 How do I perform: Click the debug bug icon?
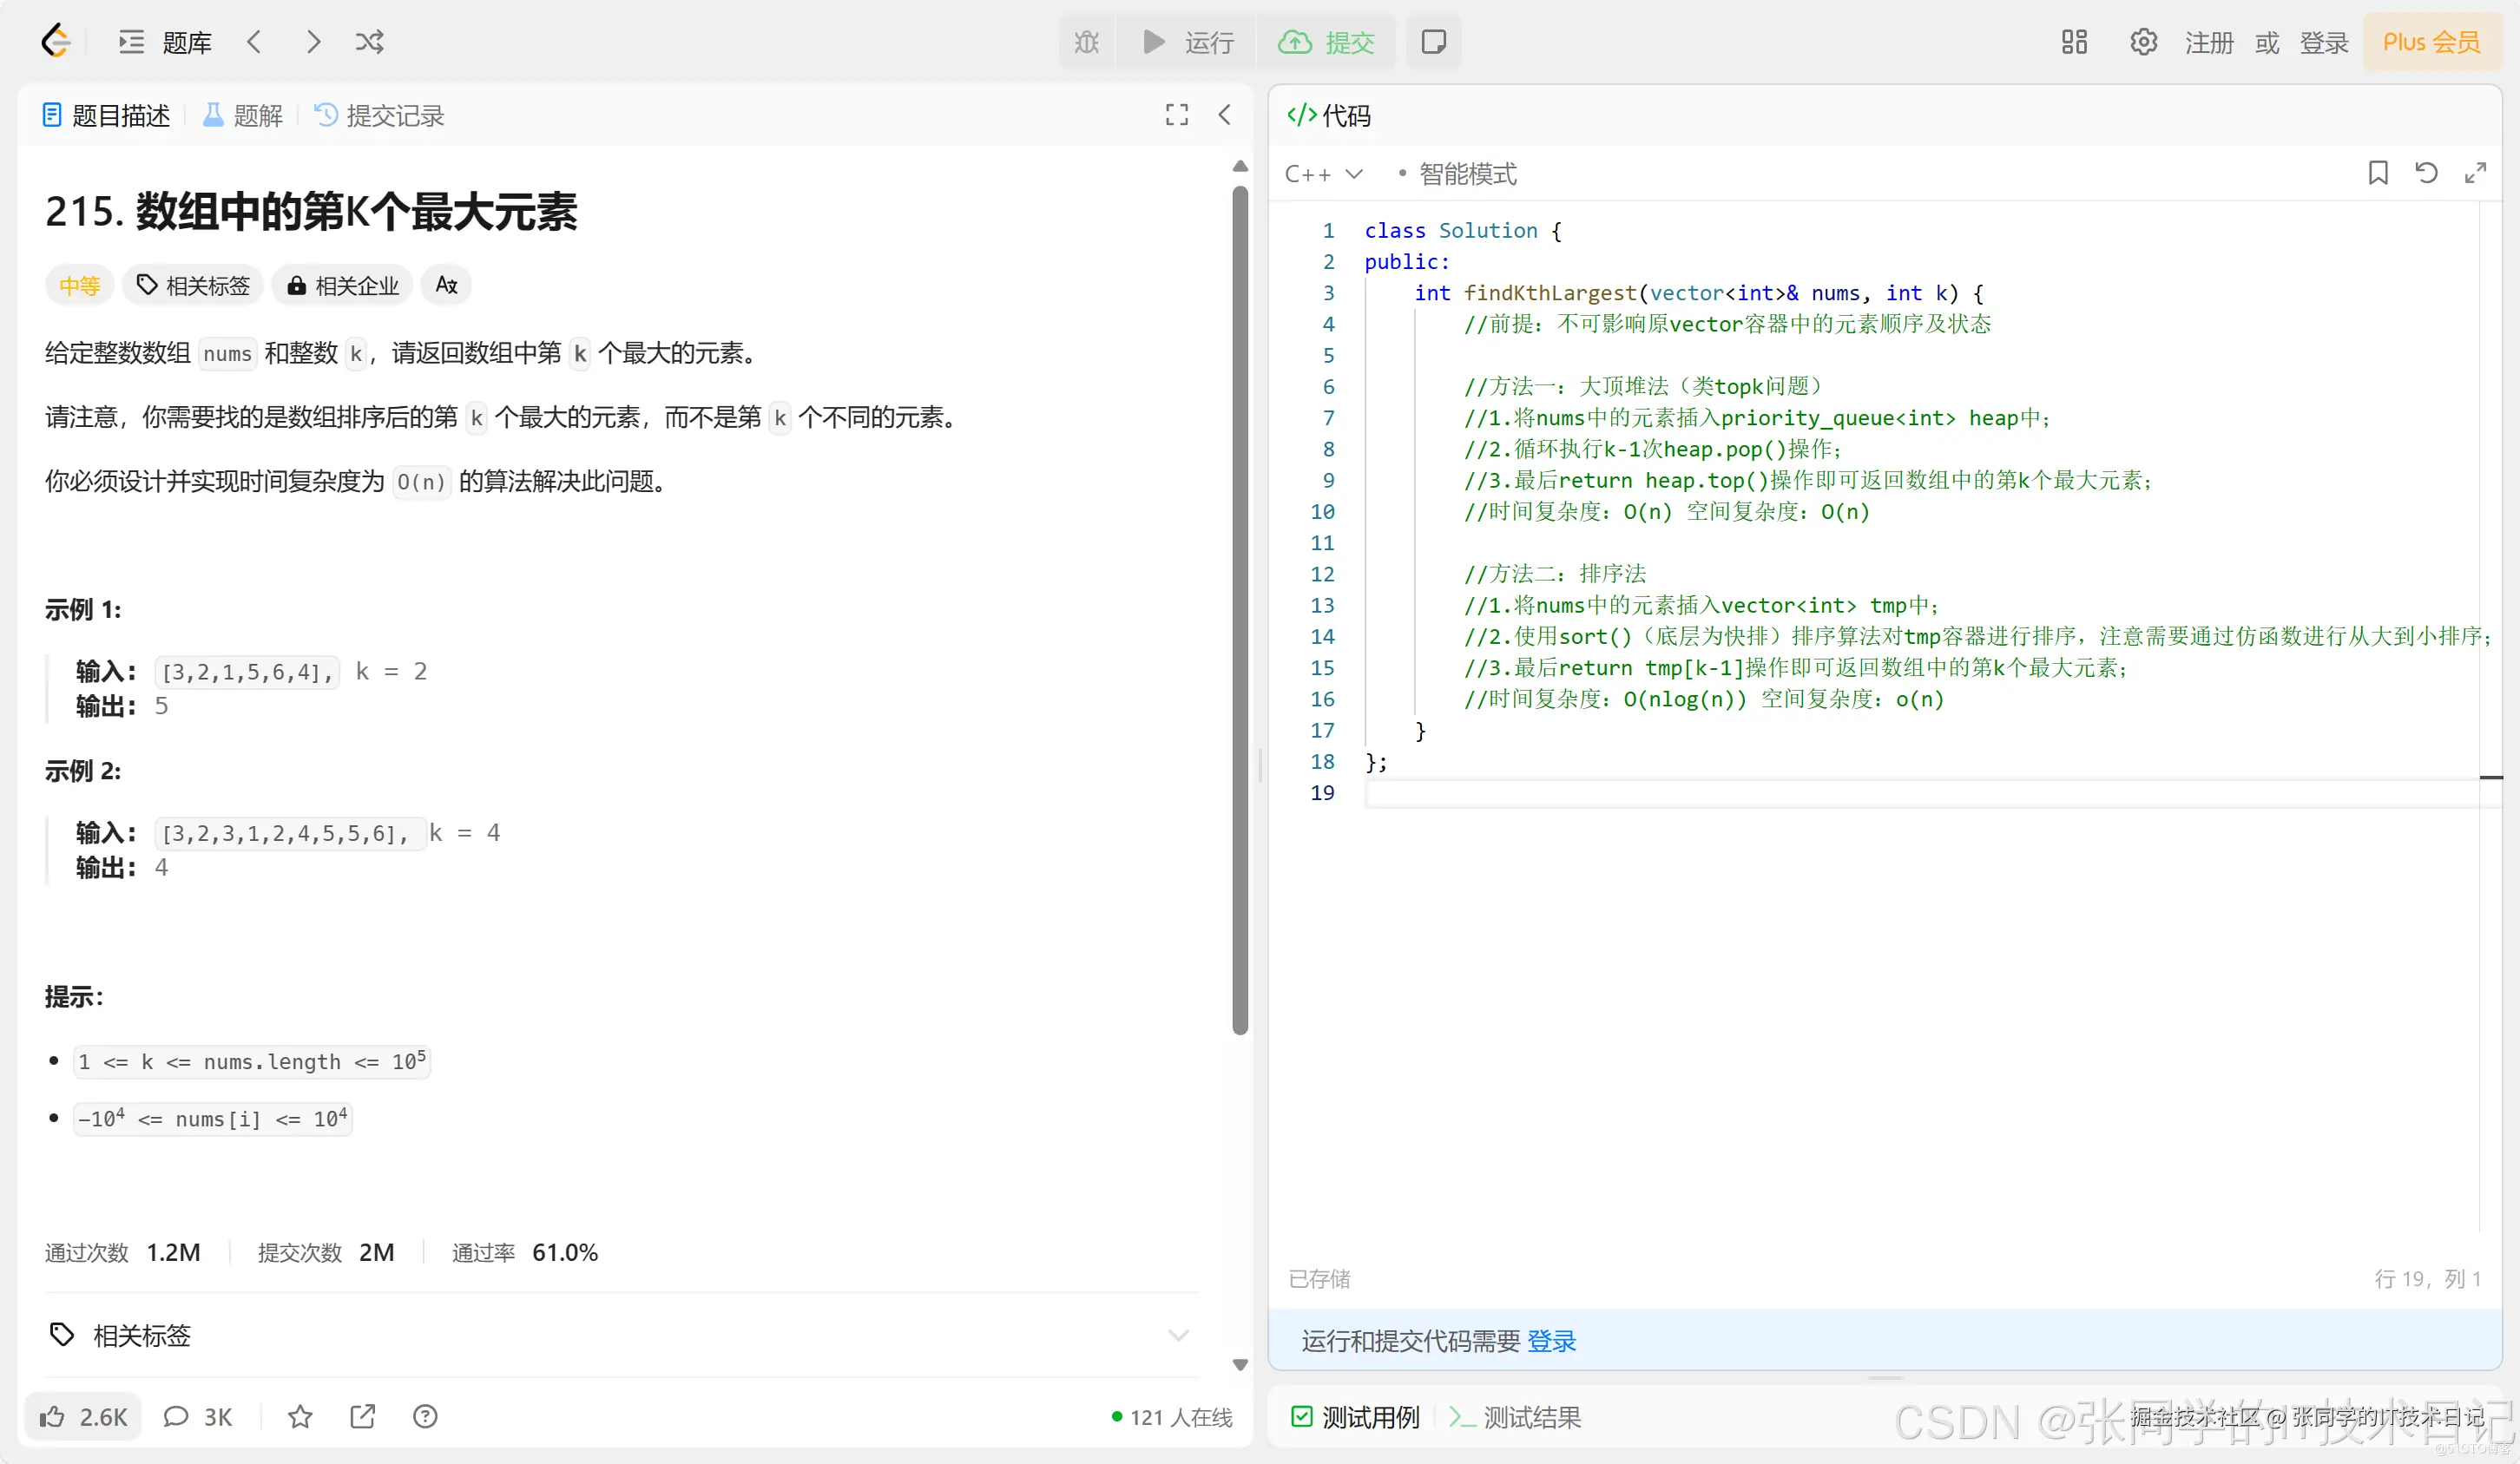pyautogui.click(x=1086, y=42)
